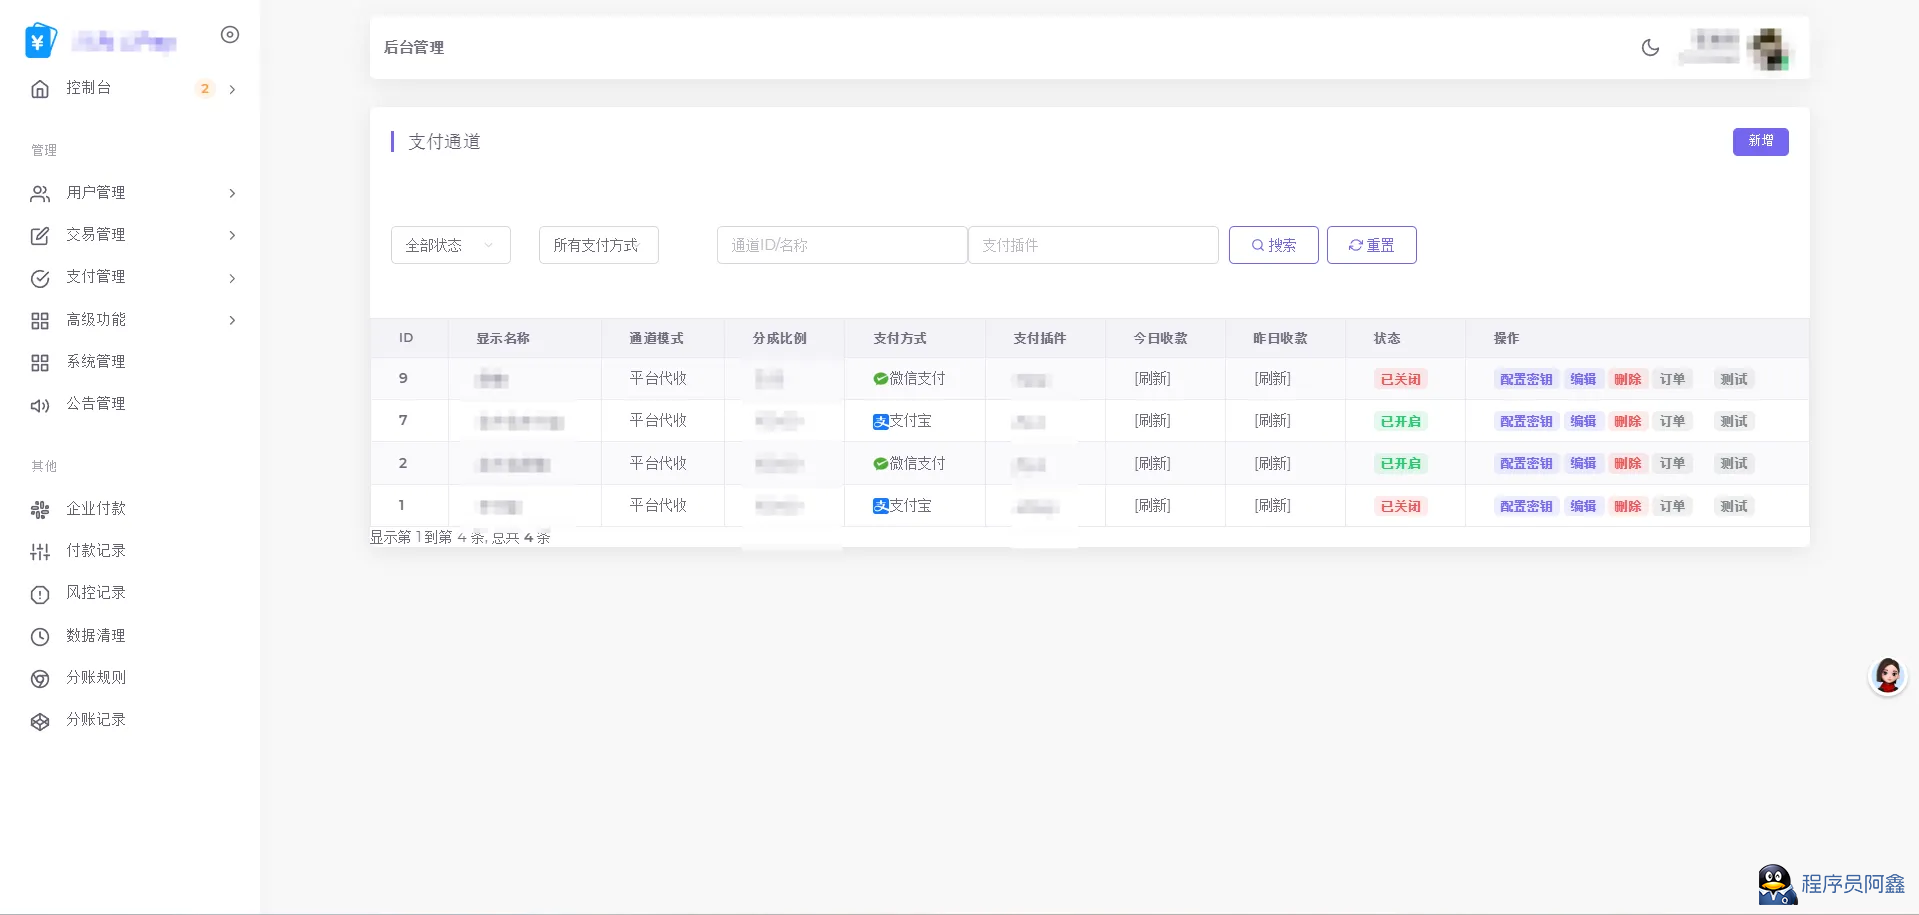
Task: Go to 数据清理 clock icon item
Action: coord(40,637)
